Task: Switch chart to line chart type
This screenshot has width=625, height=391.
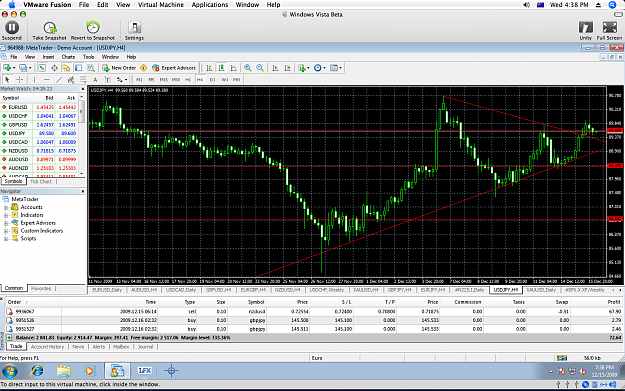Action: pyautogui.click(x=234, y=68)
